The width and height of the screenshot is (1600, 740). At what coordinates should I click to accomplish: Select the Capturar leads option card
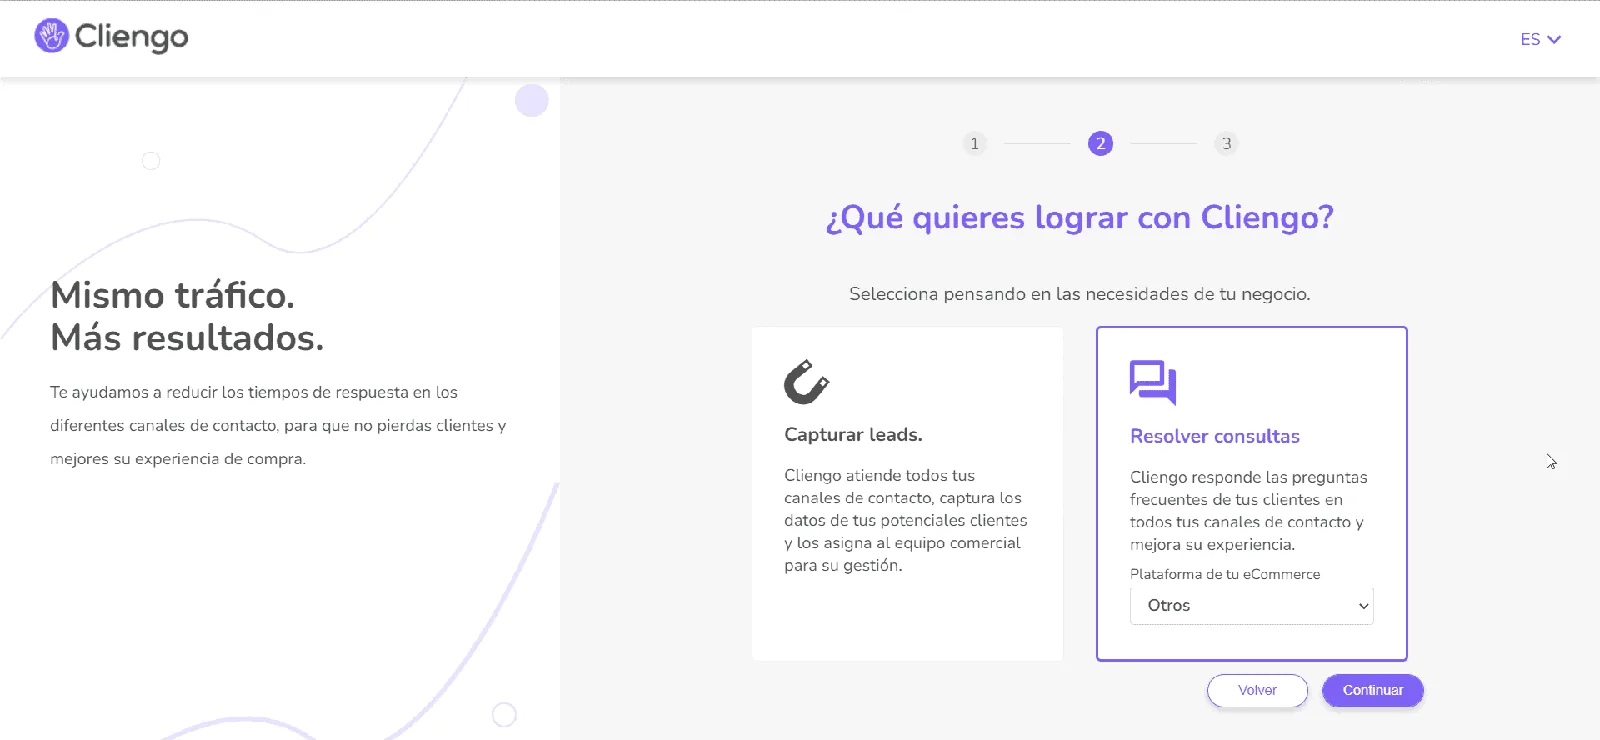pyautogui.click(x=907, y=494)
